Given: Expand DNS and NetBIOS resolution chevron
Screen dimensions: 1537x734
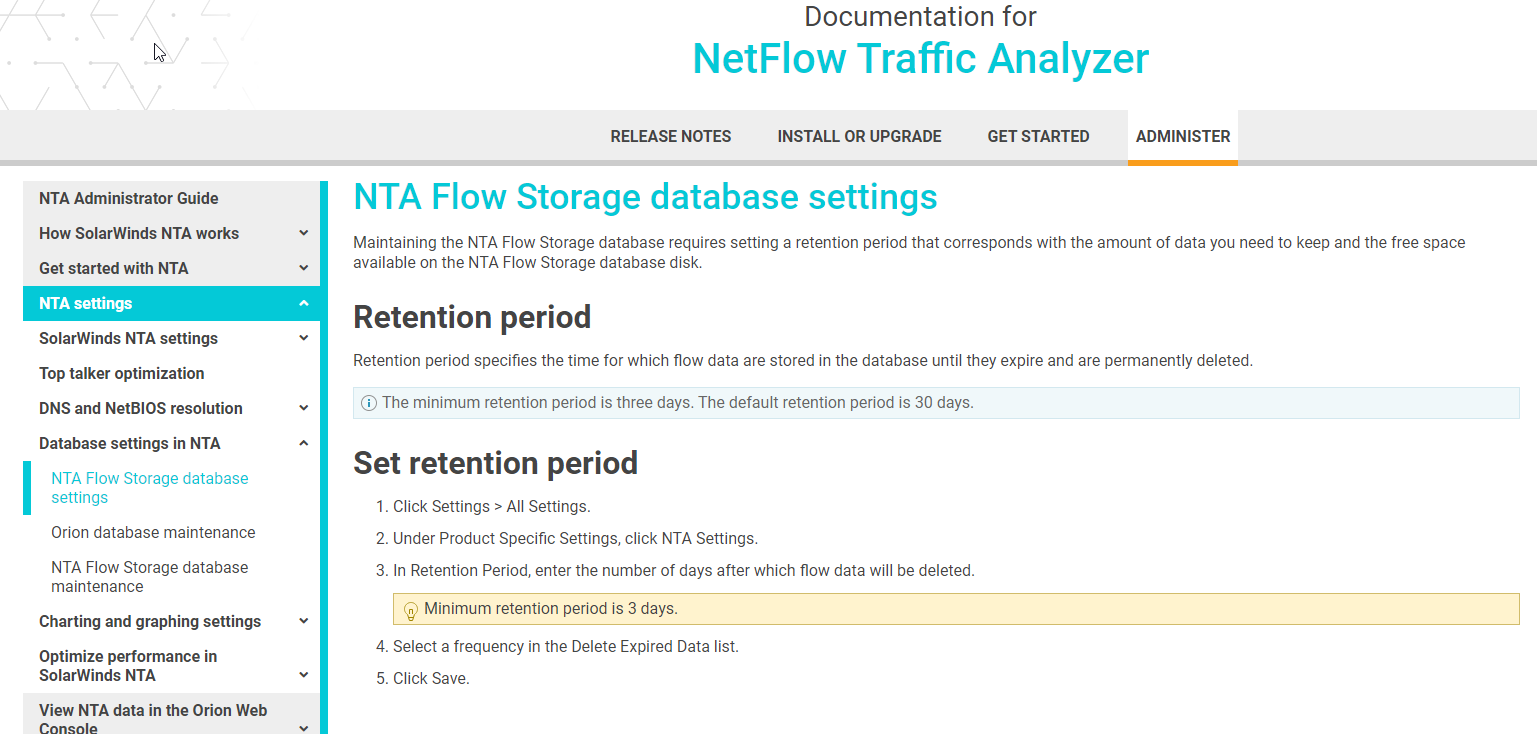Looking at the screenshot, I should tap(304, 408).
